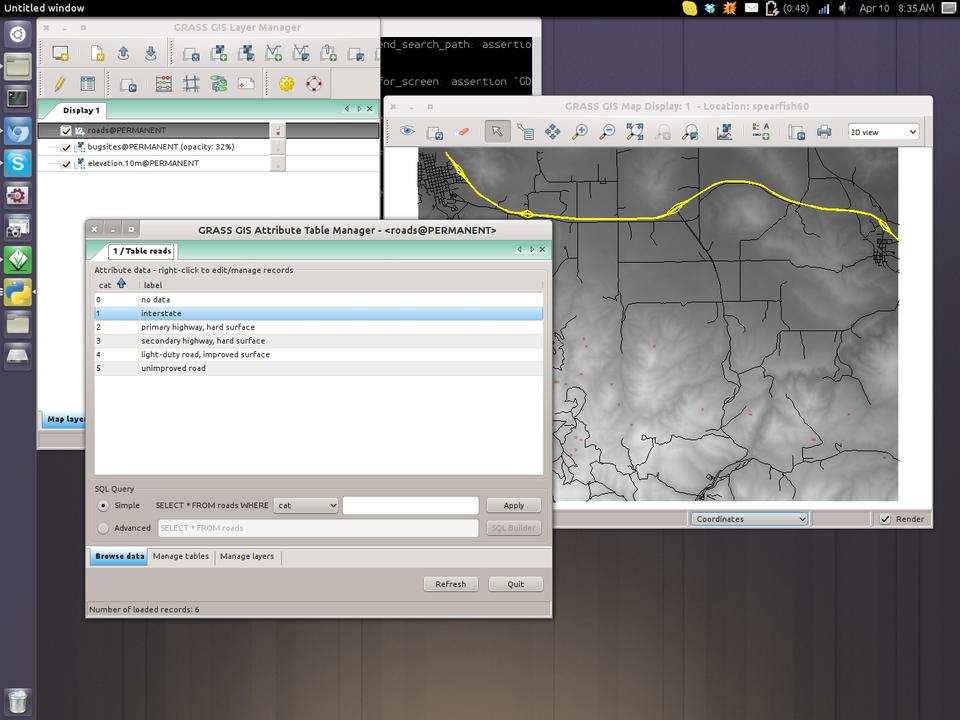
Task: Open the attribute table icon in Layer Manager
Action: click(88, 84)
